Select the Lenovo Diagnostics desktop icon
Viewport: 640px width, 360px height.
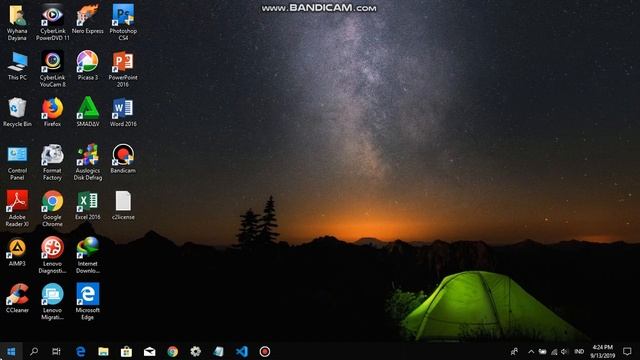tap(53, 255)
